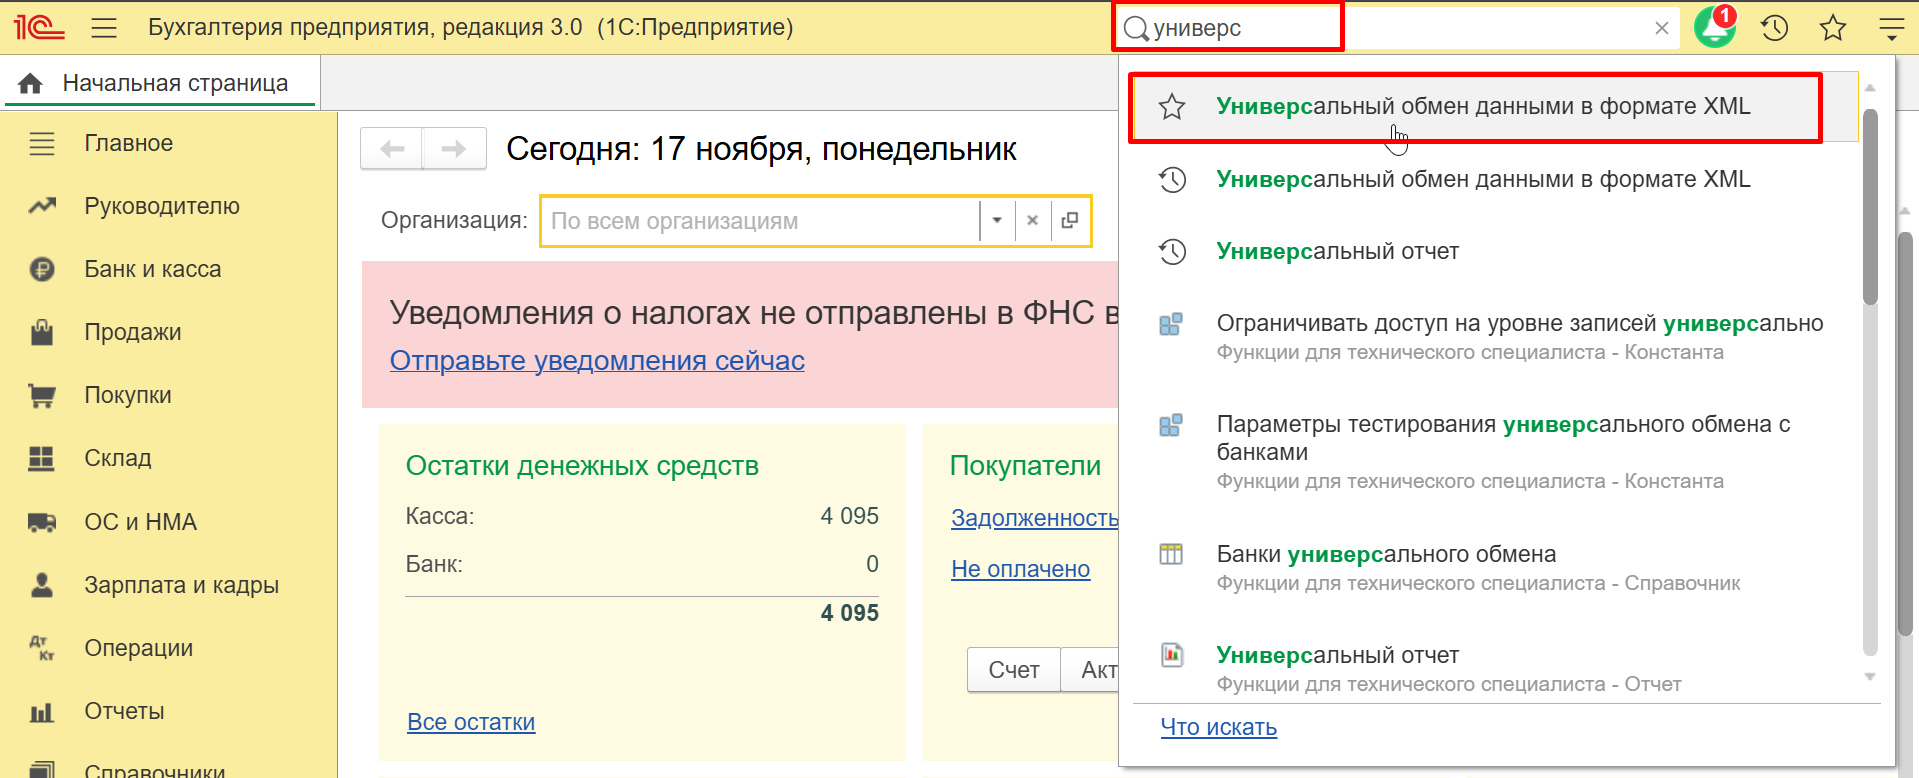Image resolution: width=1919 pixels, height=778 pixels.
Task: Open the Зарплата и кадры section
Action: [x=181, y=585]
